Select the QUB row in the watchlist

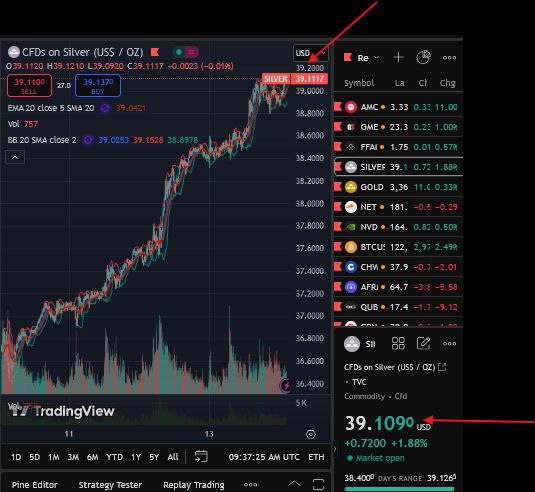click(x=398, y=307)
